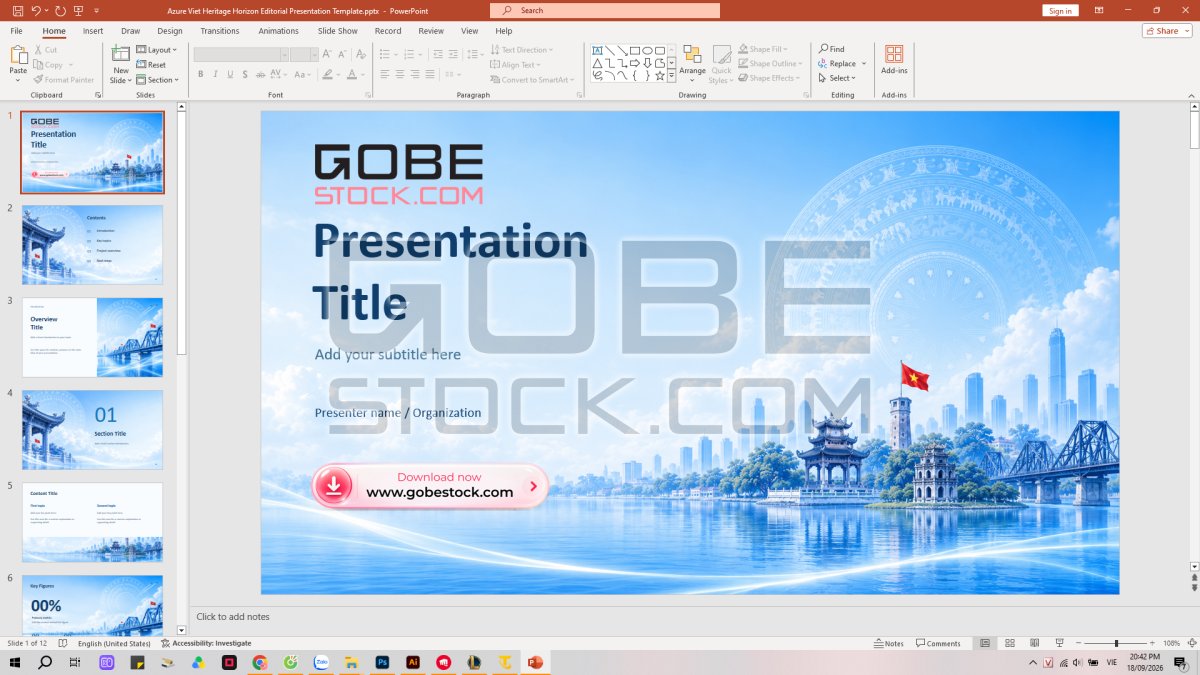
Task: Click to add notes area
Action: point(233,617)
